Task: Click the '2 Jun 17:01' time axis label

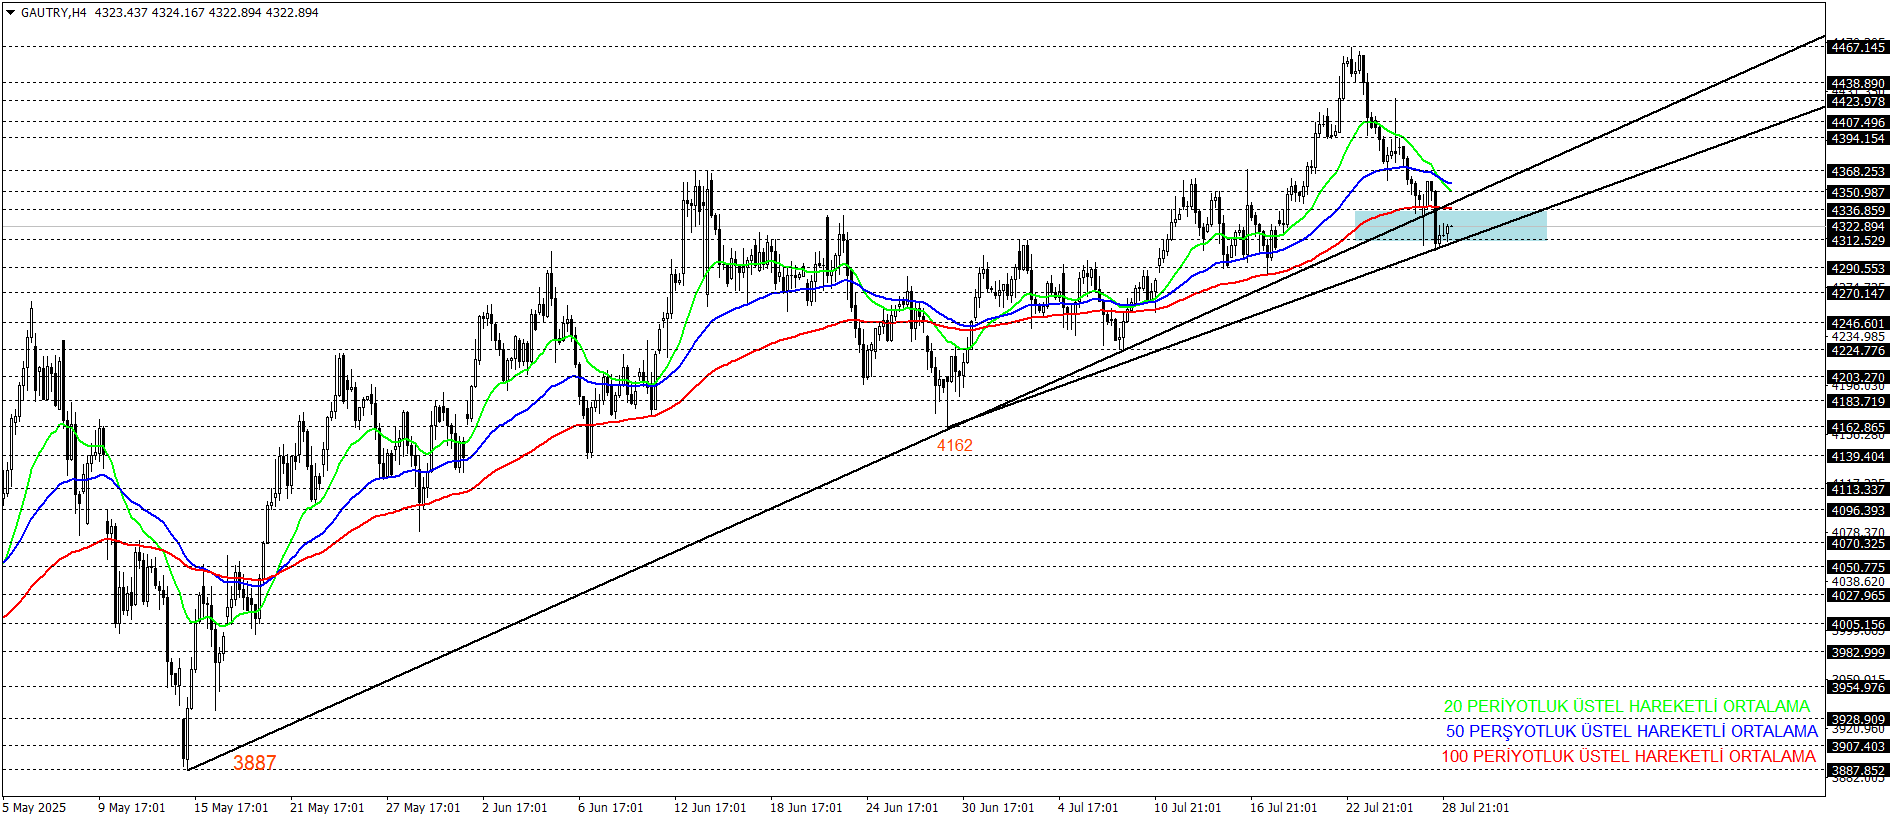Action: click(515, 808)
